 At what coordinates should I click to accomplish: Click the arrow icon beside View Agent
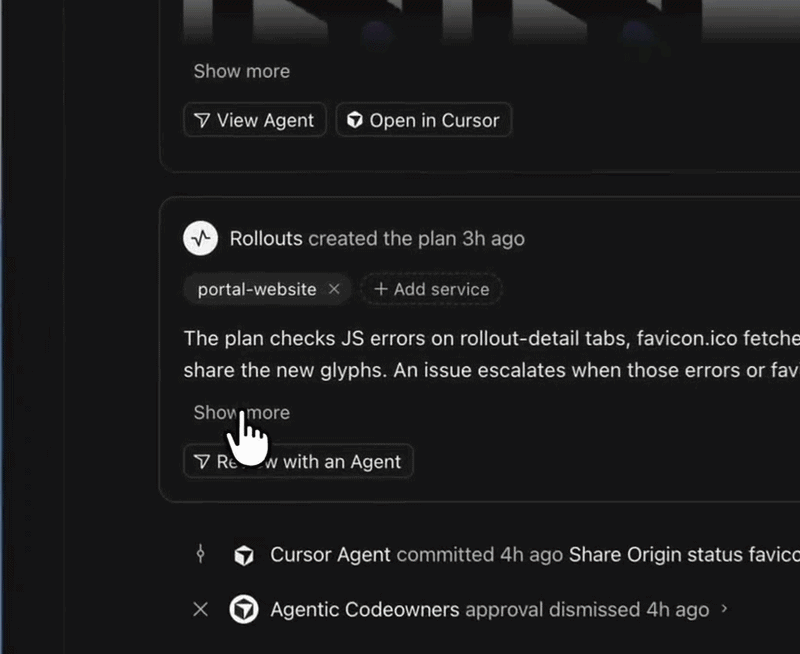(x=202, y=120)
